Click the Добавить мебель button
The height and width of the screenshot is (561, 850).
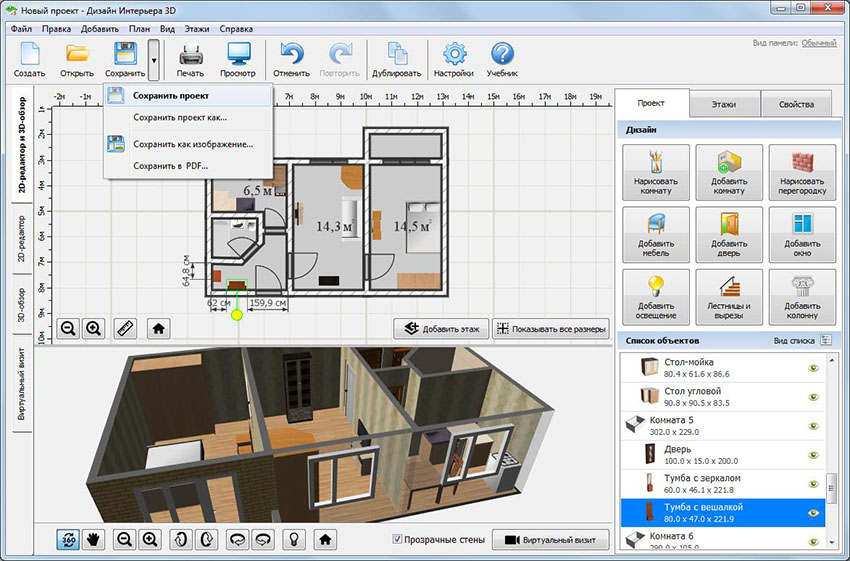656,235
